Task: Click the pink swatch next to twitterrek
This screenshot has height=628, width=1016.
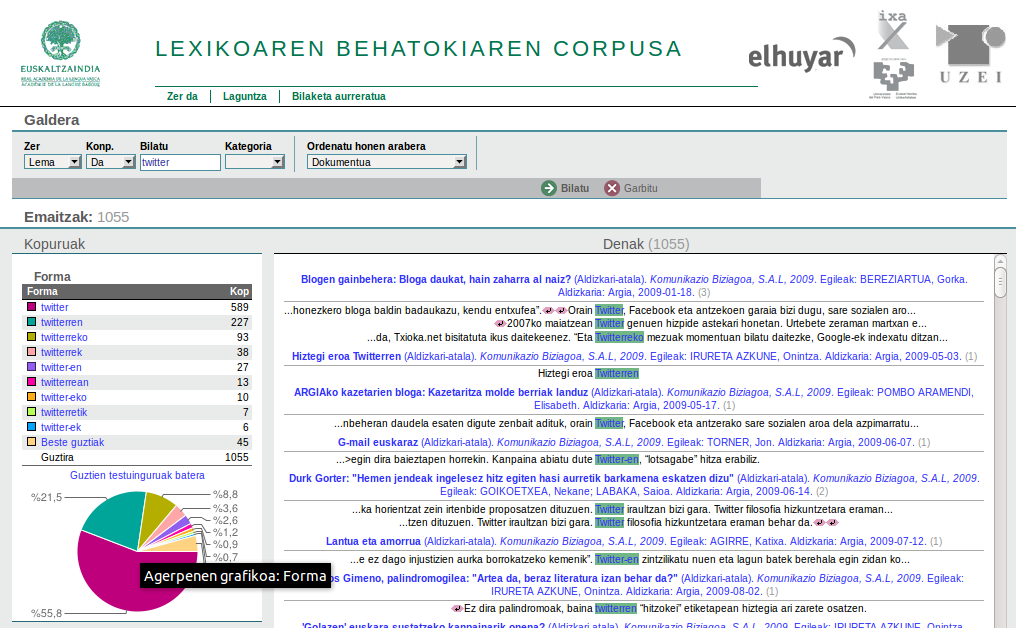Action: pyautogui.click(x=31, y=351)
